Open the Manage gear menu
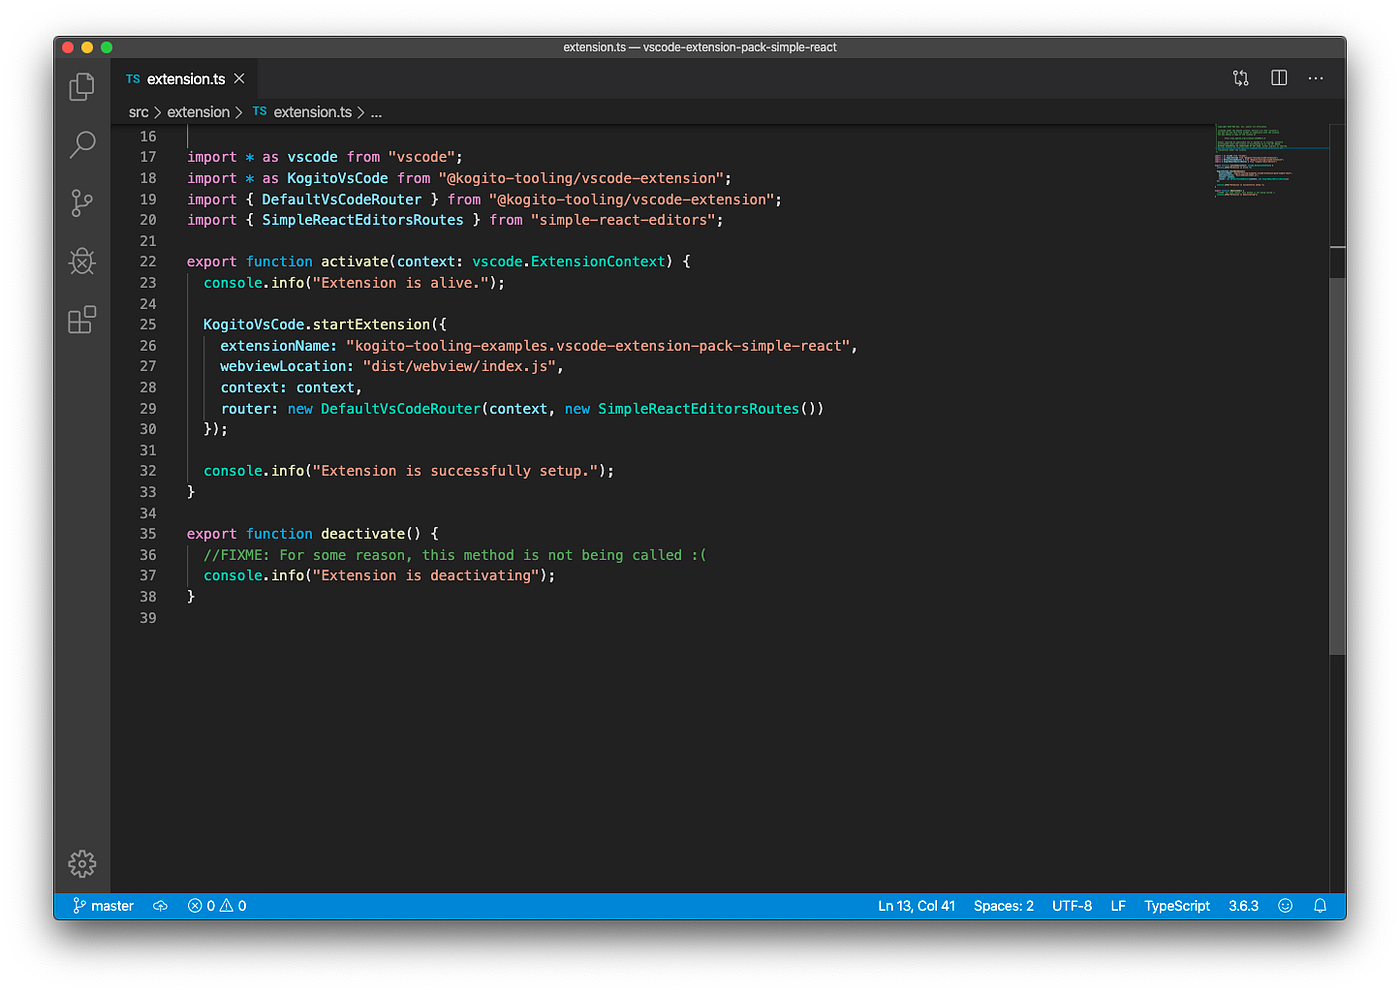The image size is (1400, 991). pos(81,863)
